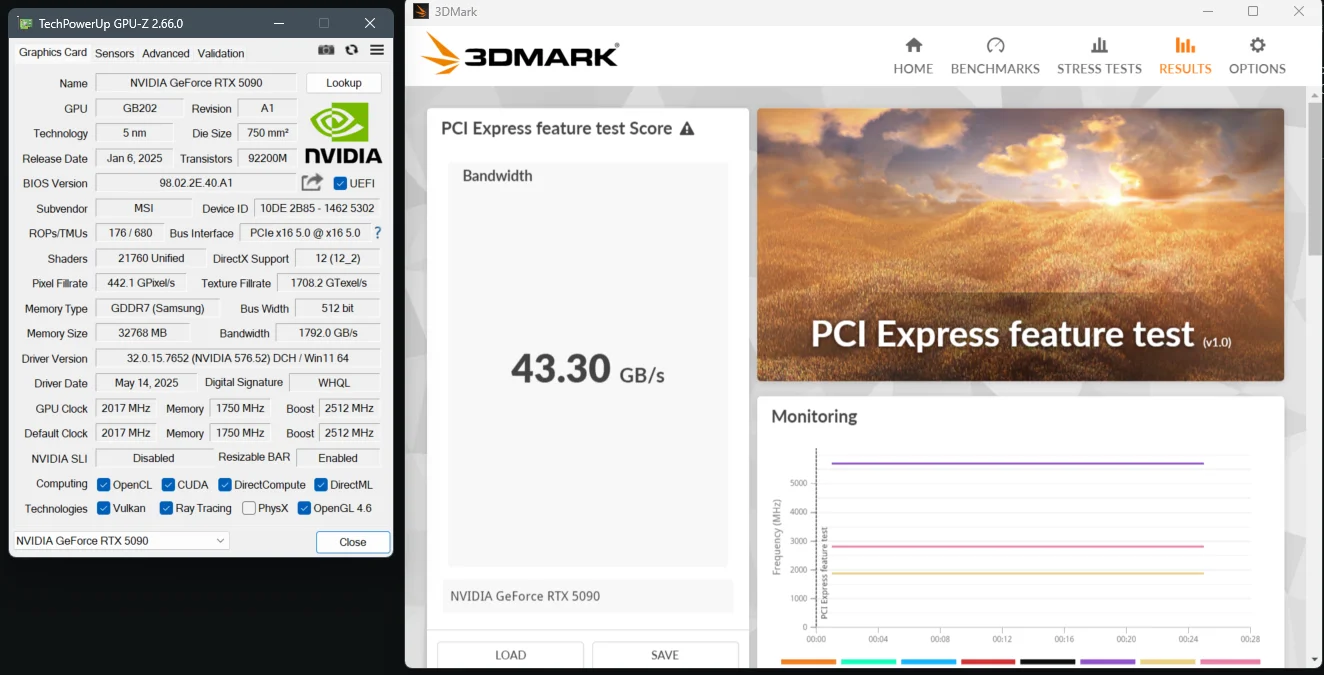Click the Lookup button in GPU-Z
Viewport: 1324px width, 675px height.
[x=344, y=83]
